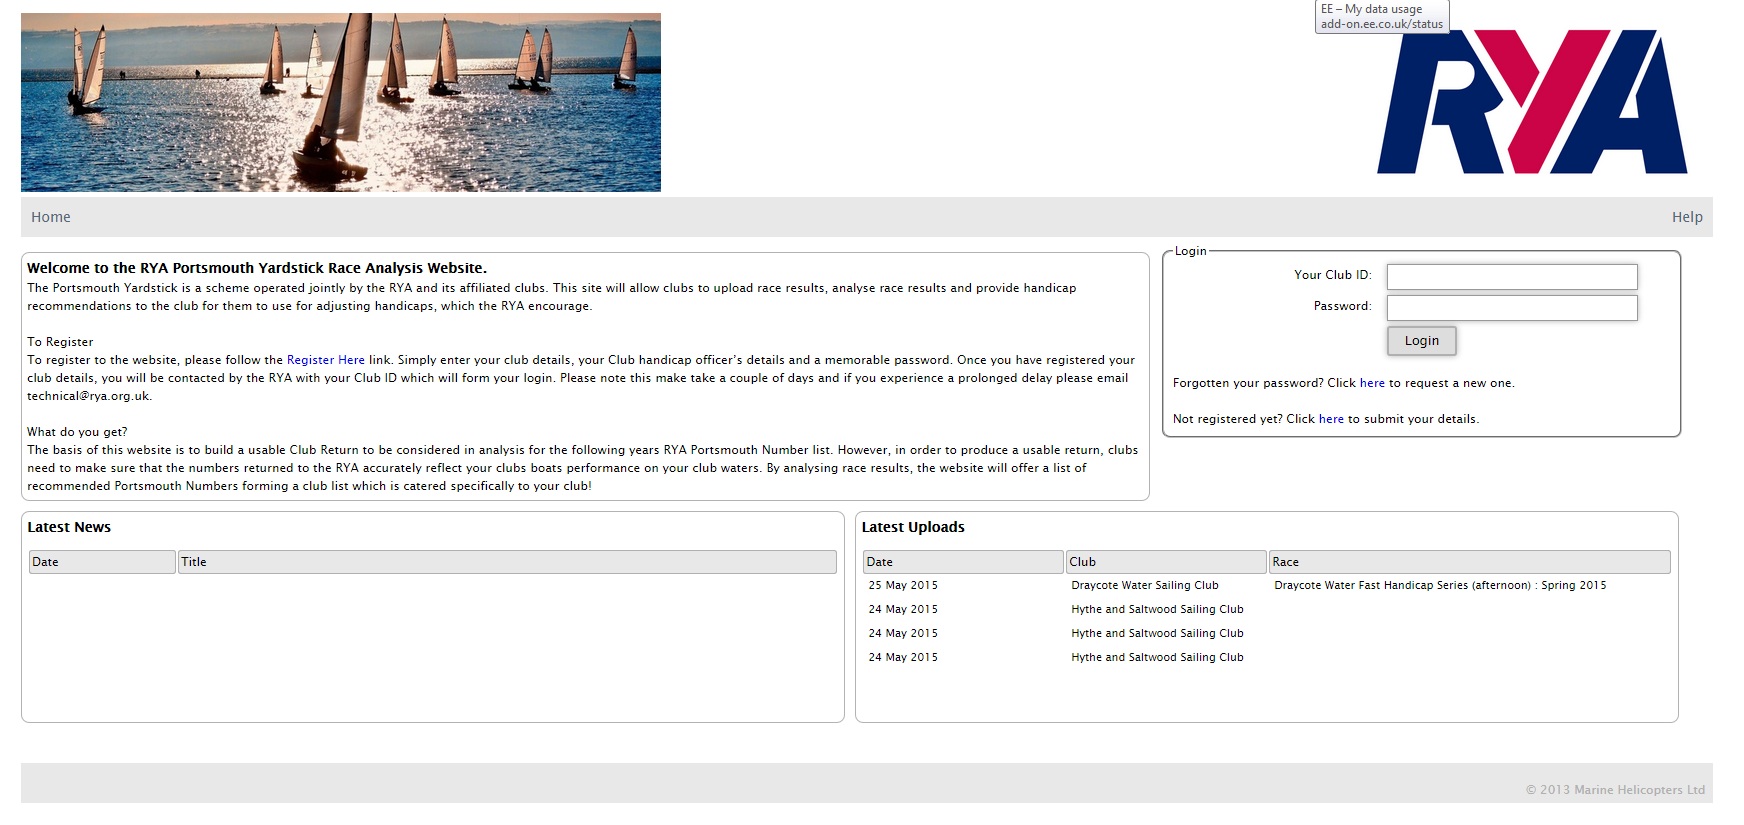Viewport: 1744px width, 825px height.
Task: Open the Home menu item
Action: tap(51, 217)
